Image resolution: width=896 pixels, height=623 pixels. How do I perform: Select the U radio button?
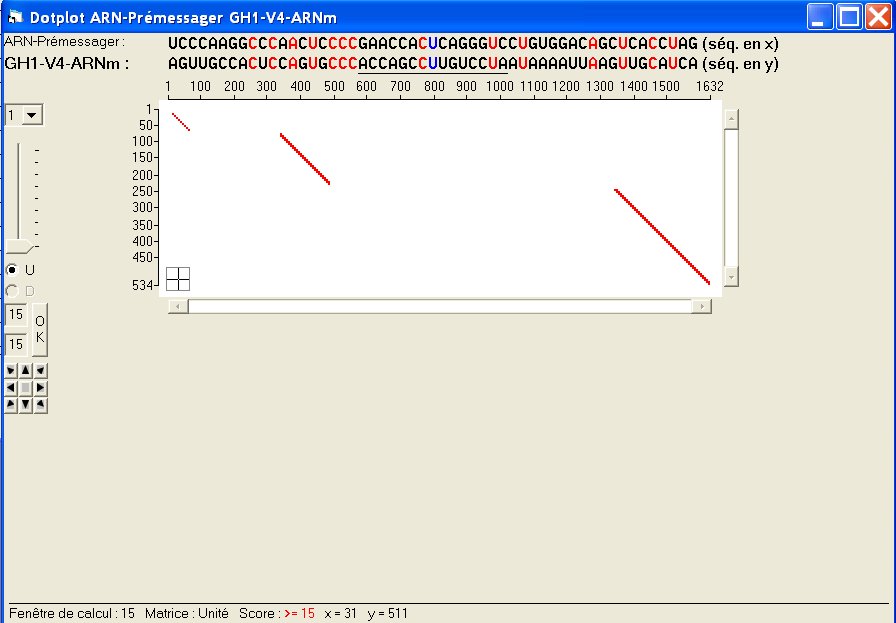12,270
